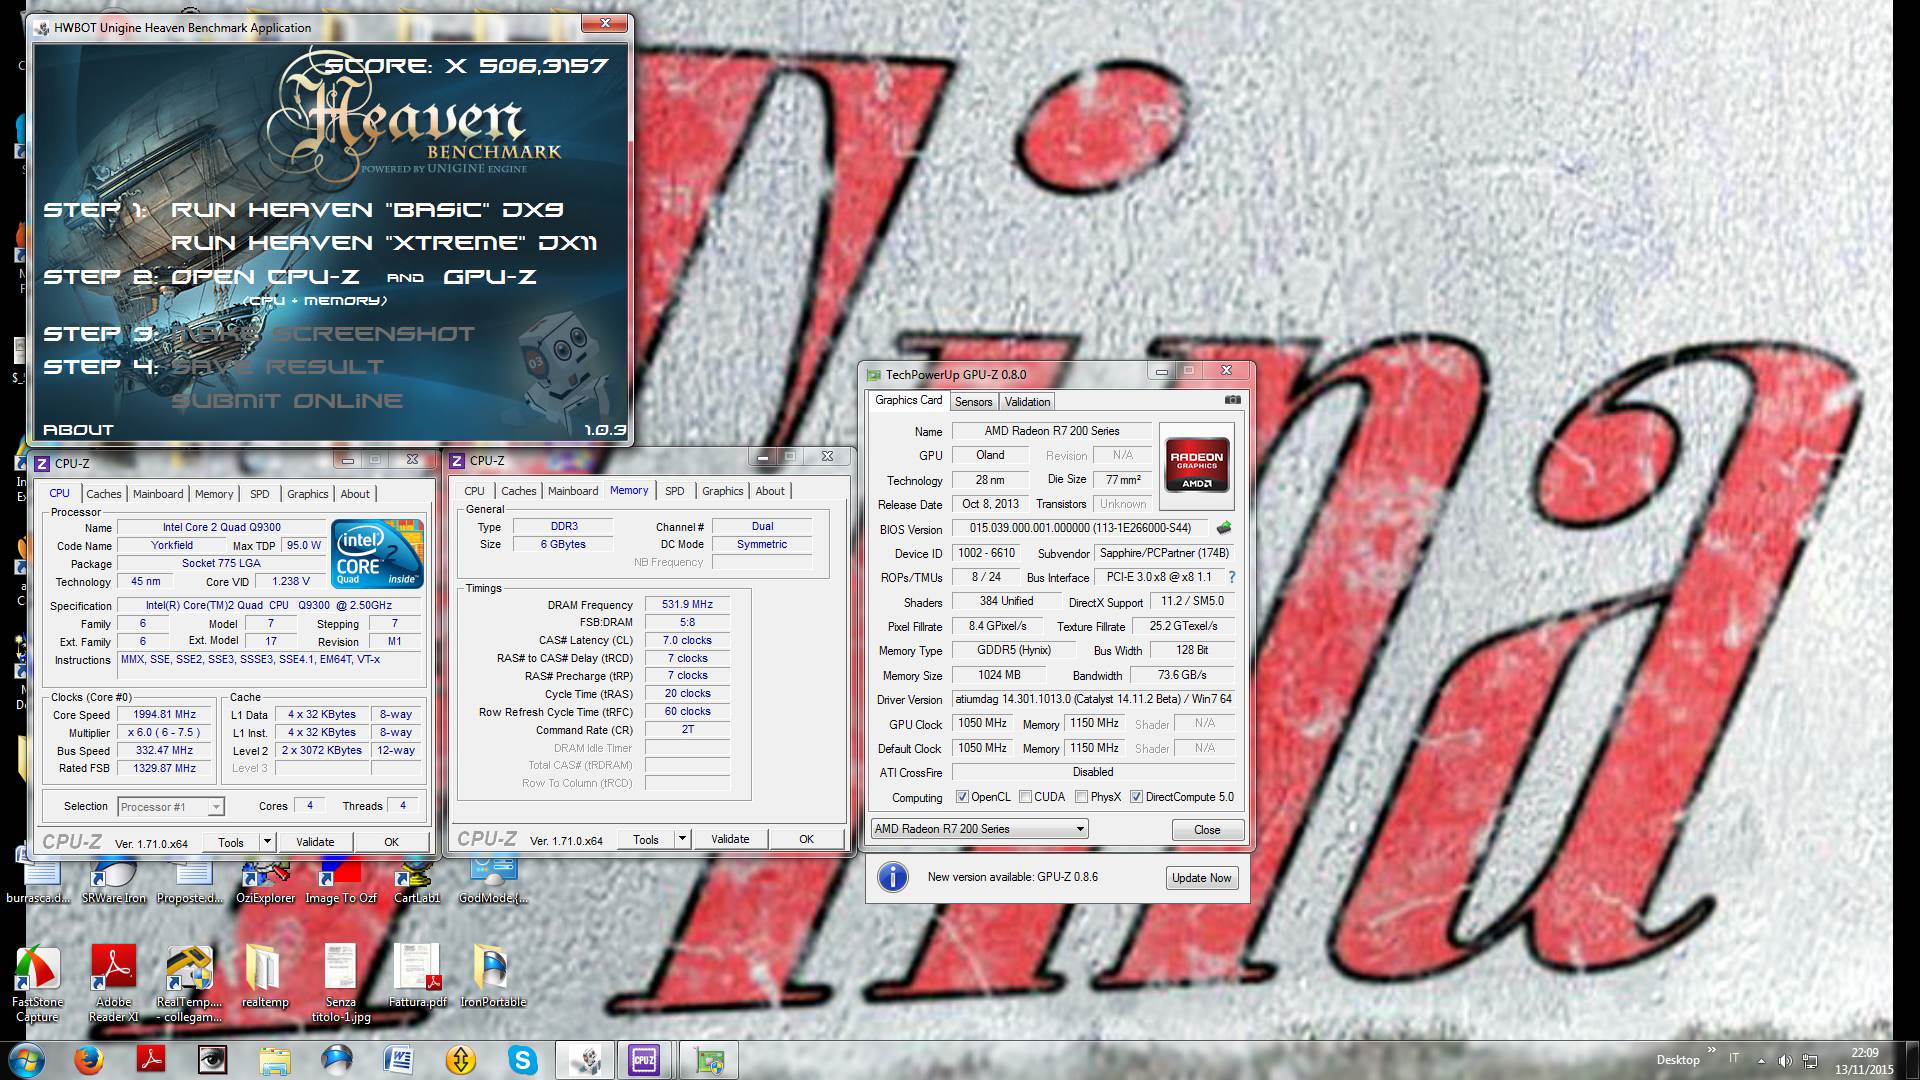Image resolution: width=1920 pixels, height=1080 pixels.
Task: Open the Bus Interface question mark help
Action: pos(1231,577)
